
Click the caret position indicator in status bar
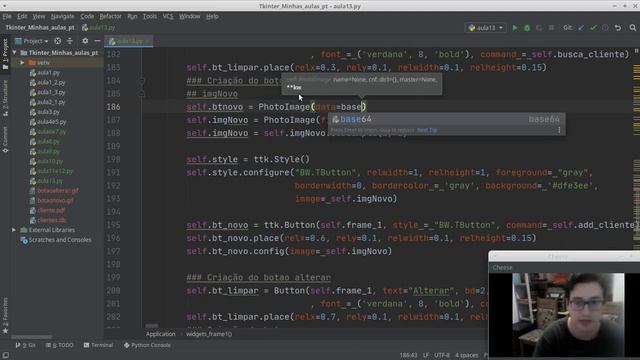pyautogui.click(x=409, y=355)
